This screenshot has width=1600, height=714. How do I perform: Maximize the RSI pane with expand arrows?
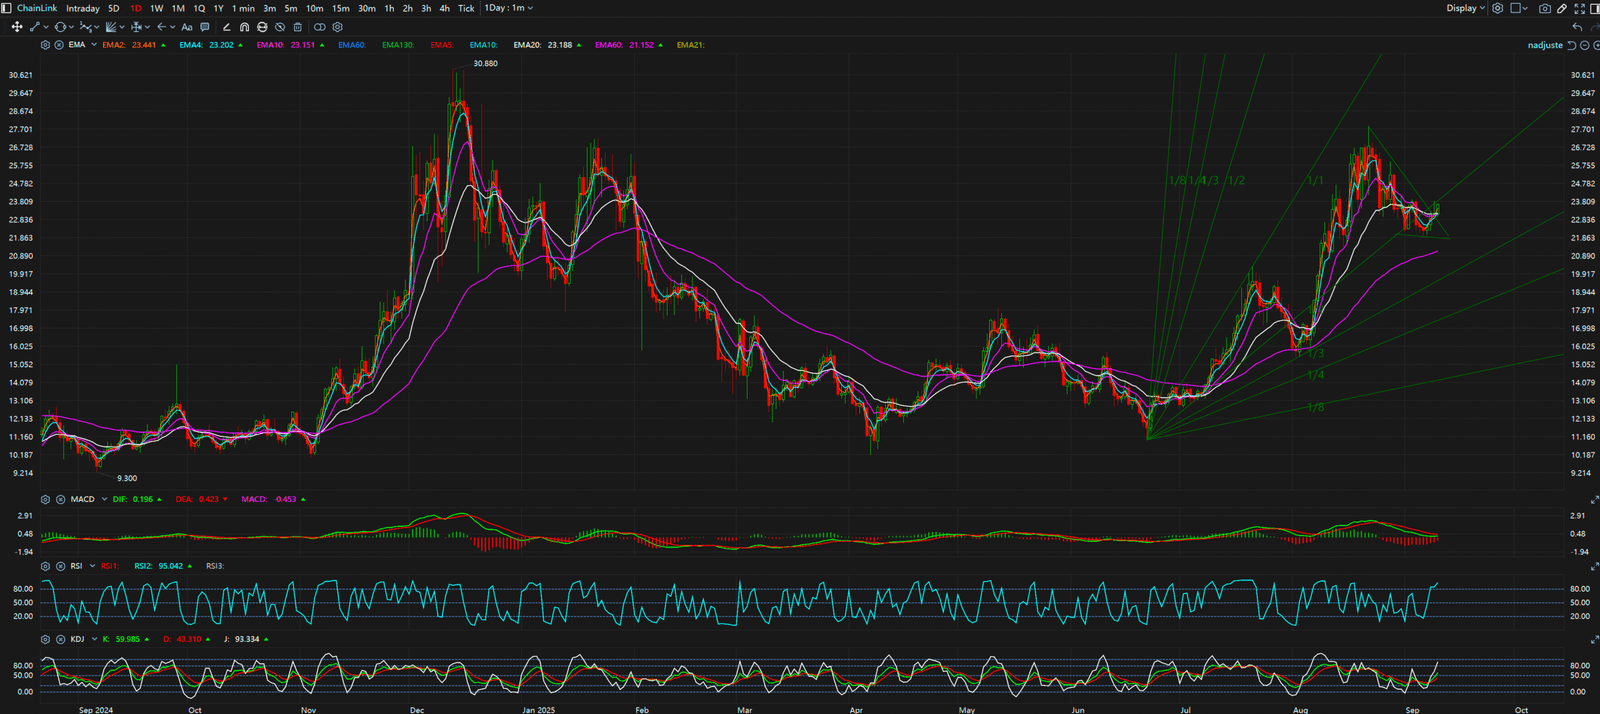click(1594, 566)
